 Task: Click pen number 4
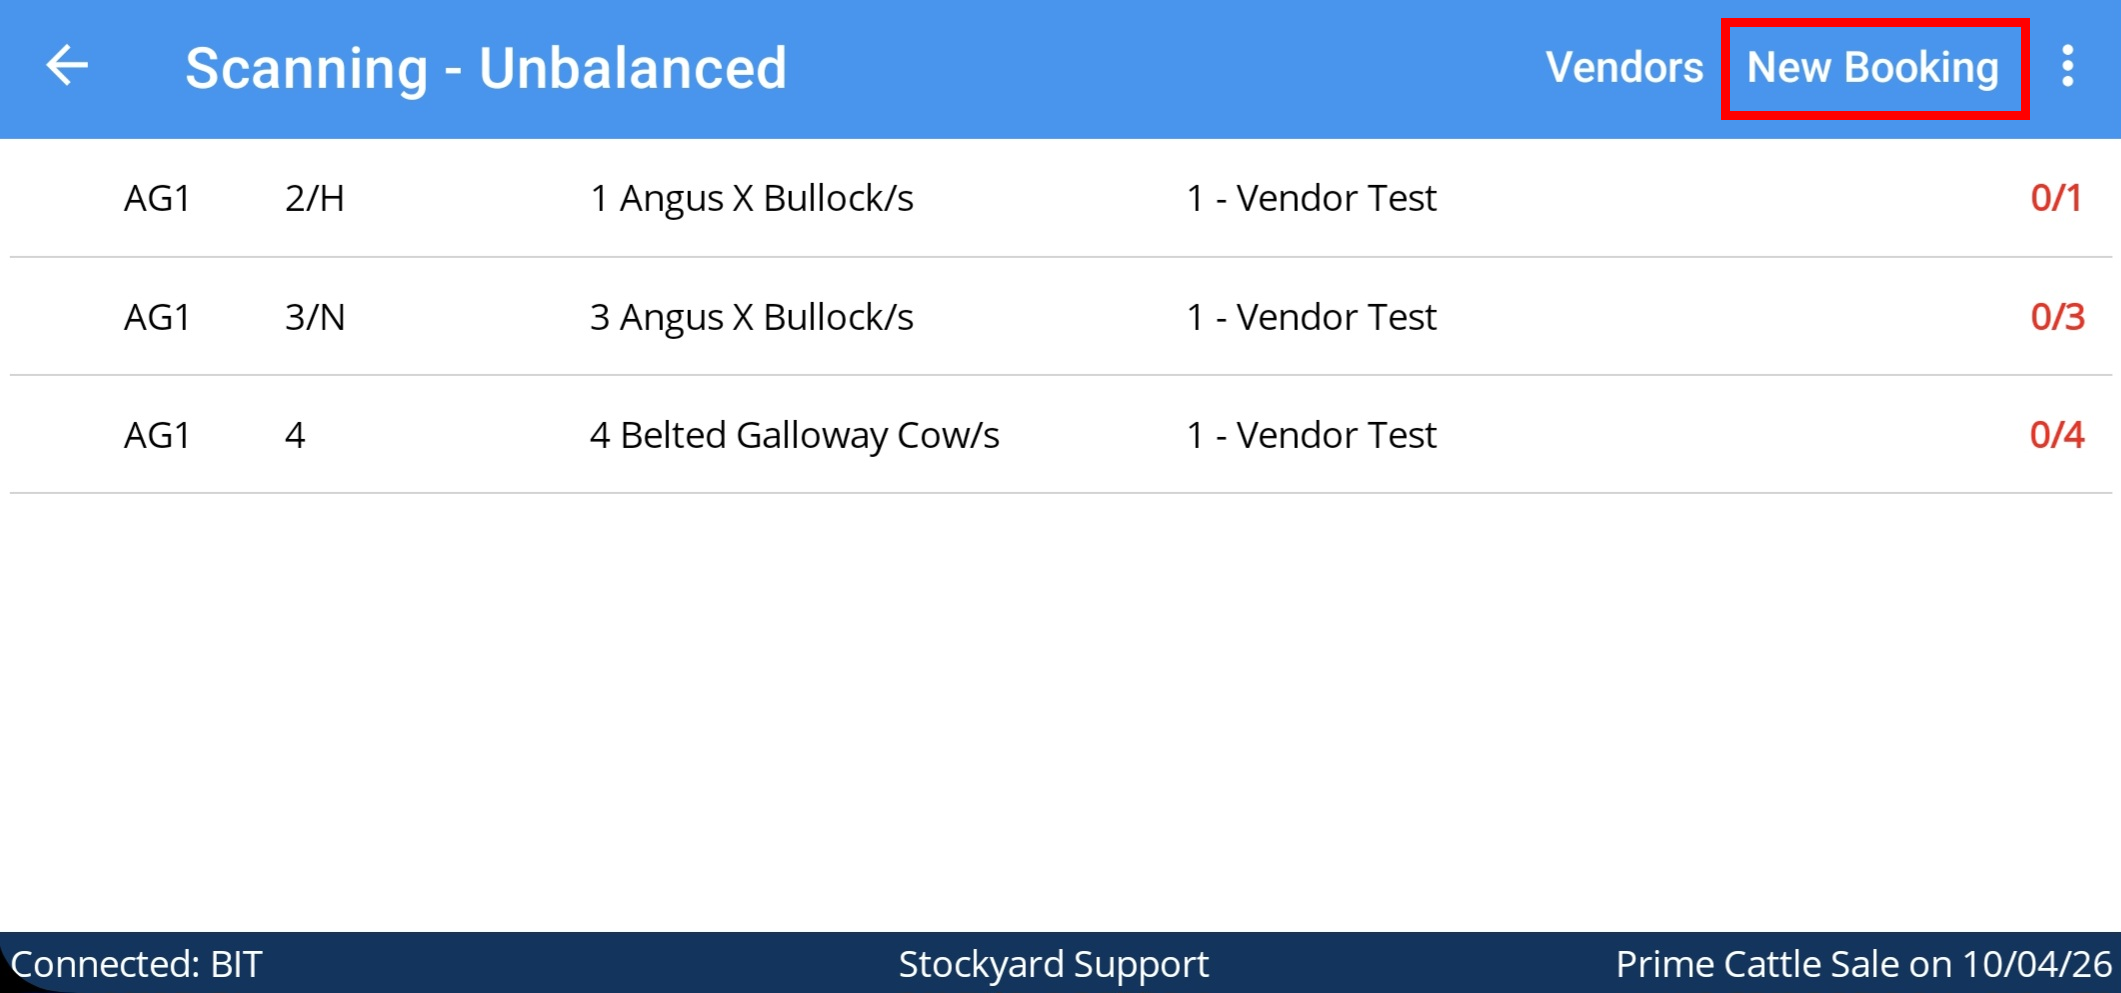[295, 435]
